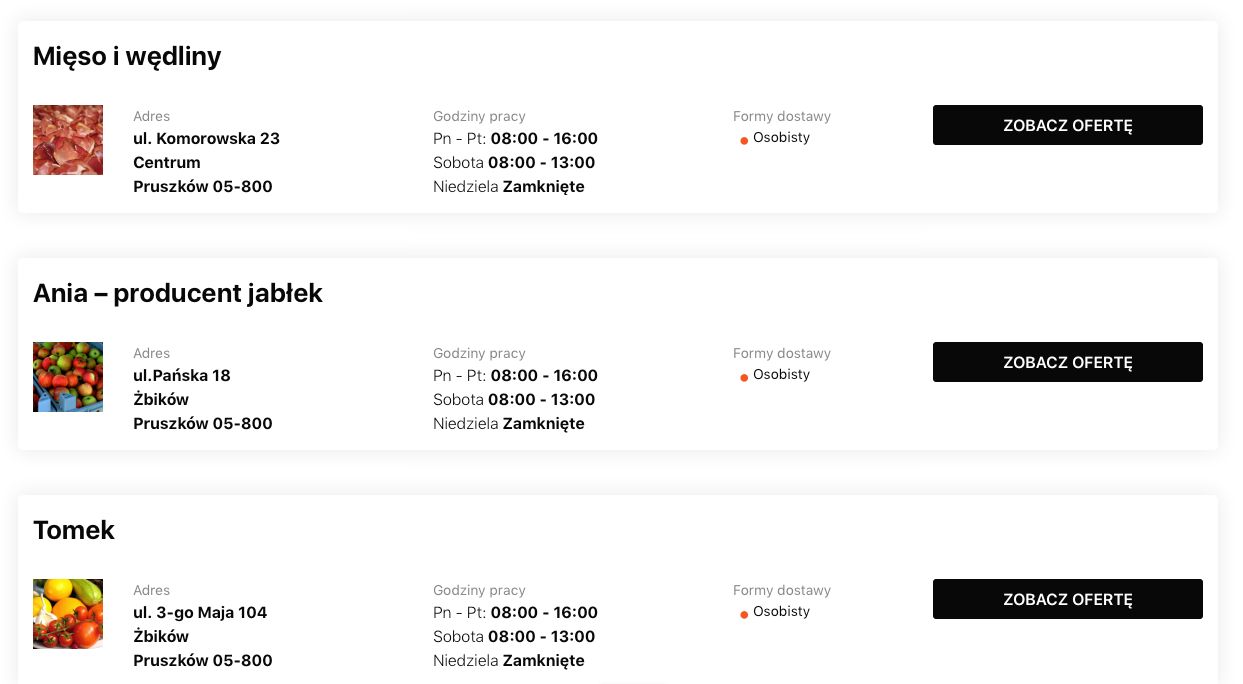
Task: Select the Tomek seller heading
Action: click(74, 530)
